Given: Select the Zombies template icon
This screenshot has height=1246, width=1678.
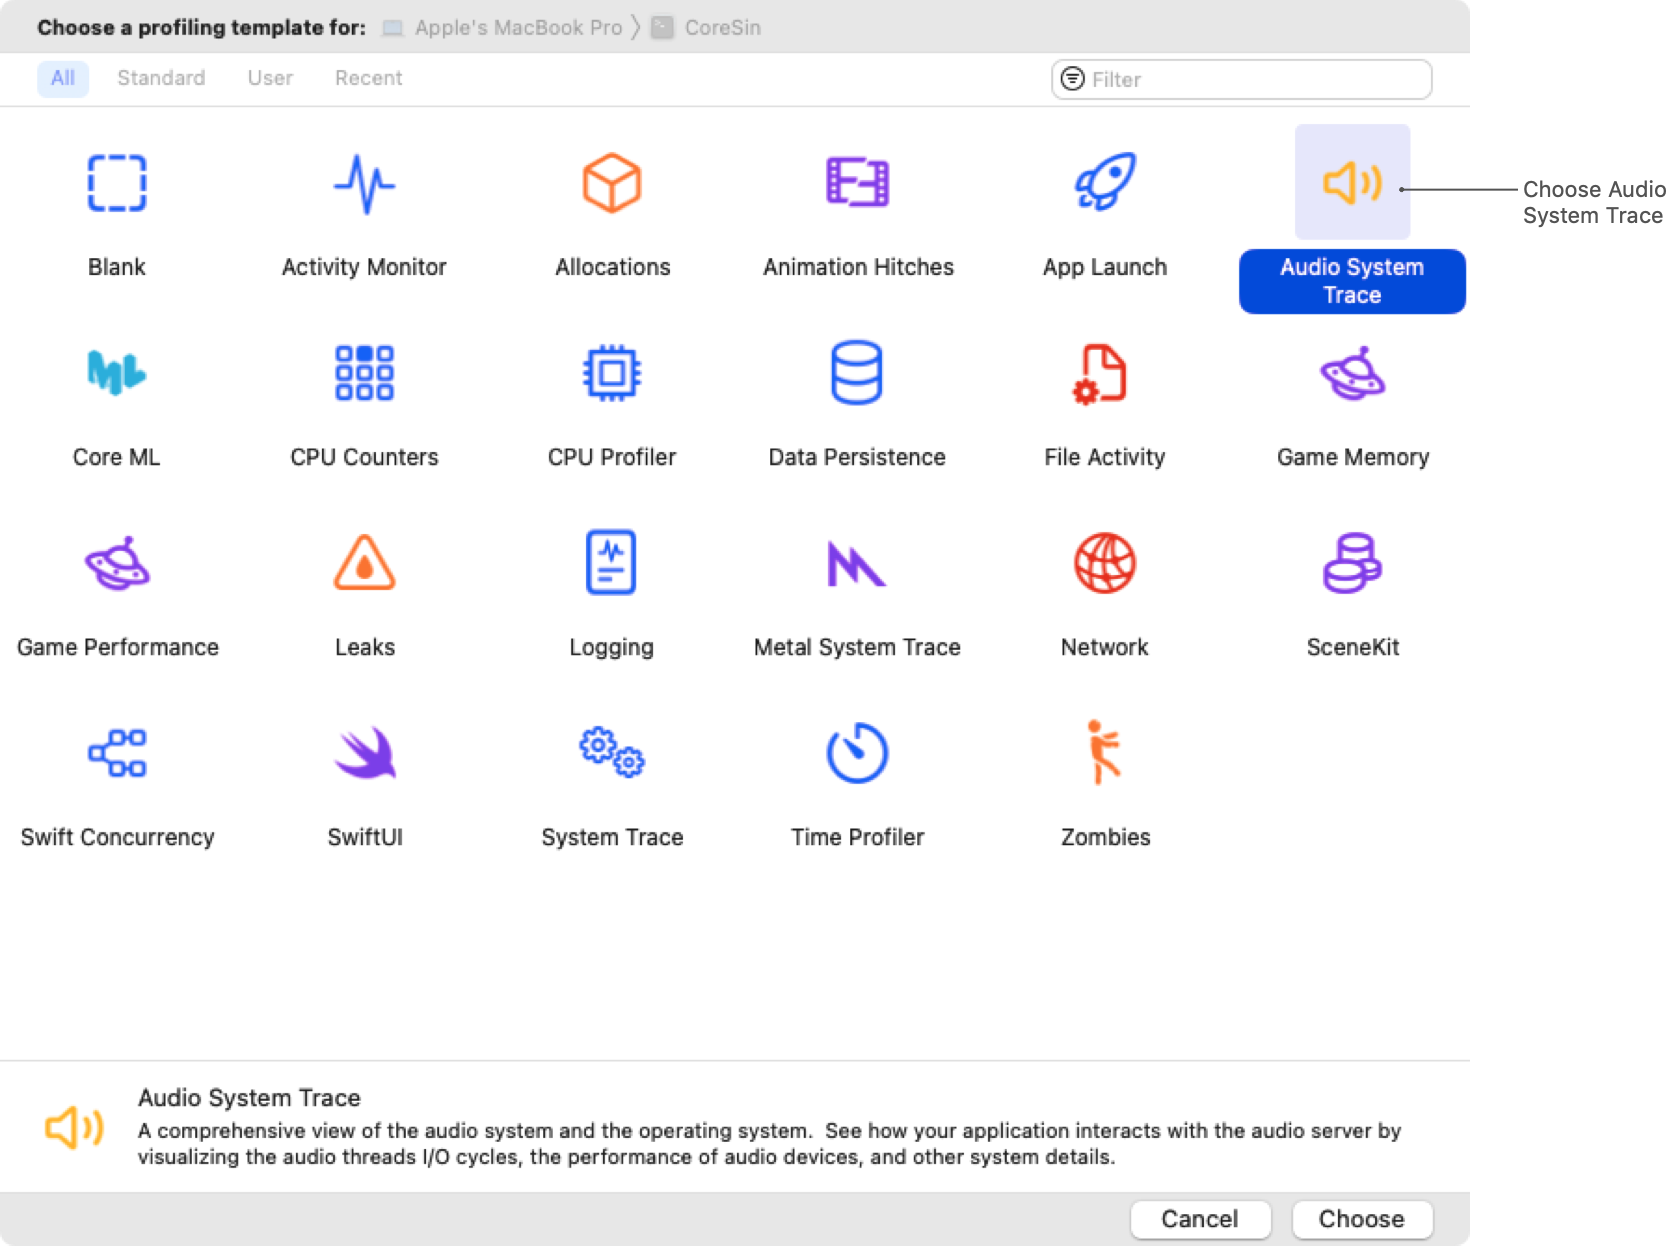Looking at the screenshot, I should [1104, 754].
